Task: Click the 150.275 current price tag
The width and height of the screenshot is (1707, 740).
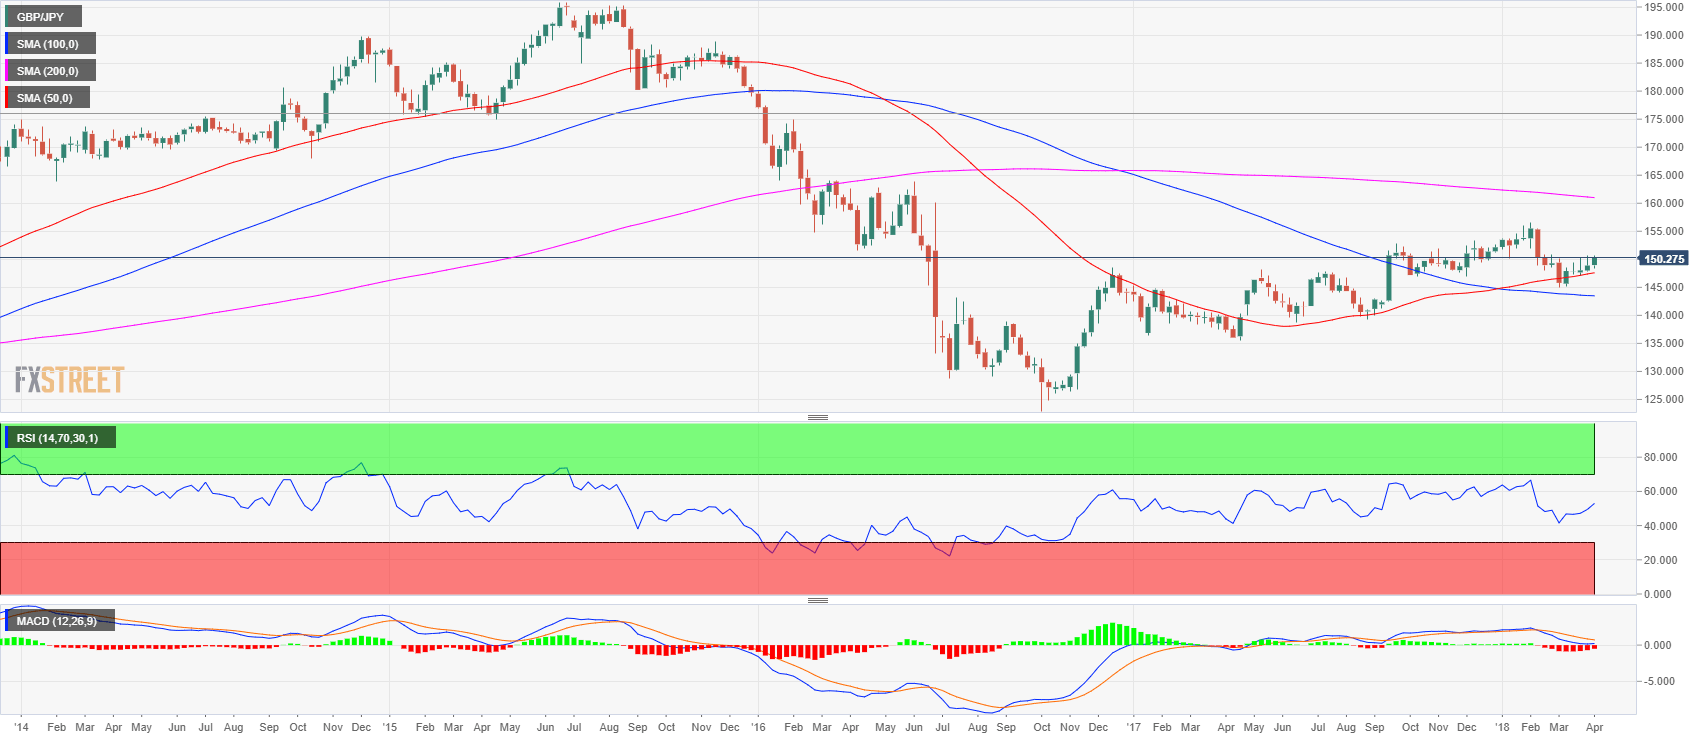Action: (1663, 259)
